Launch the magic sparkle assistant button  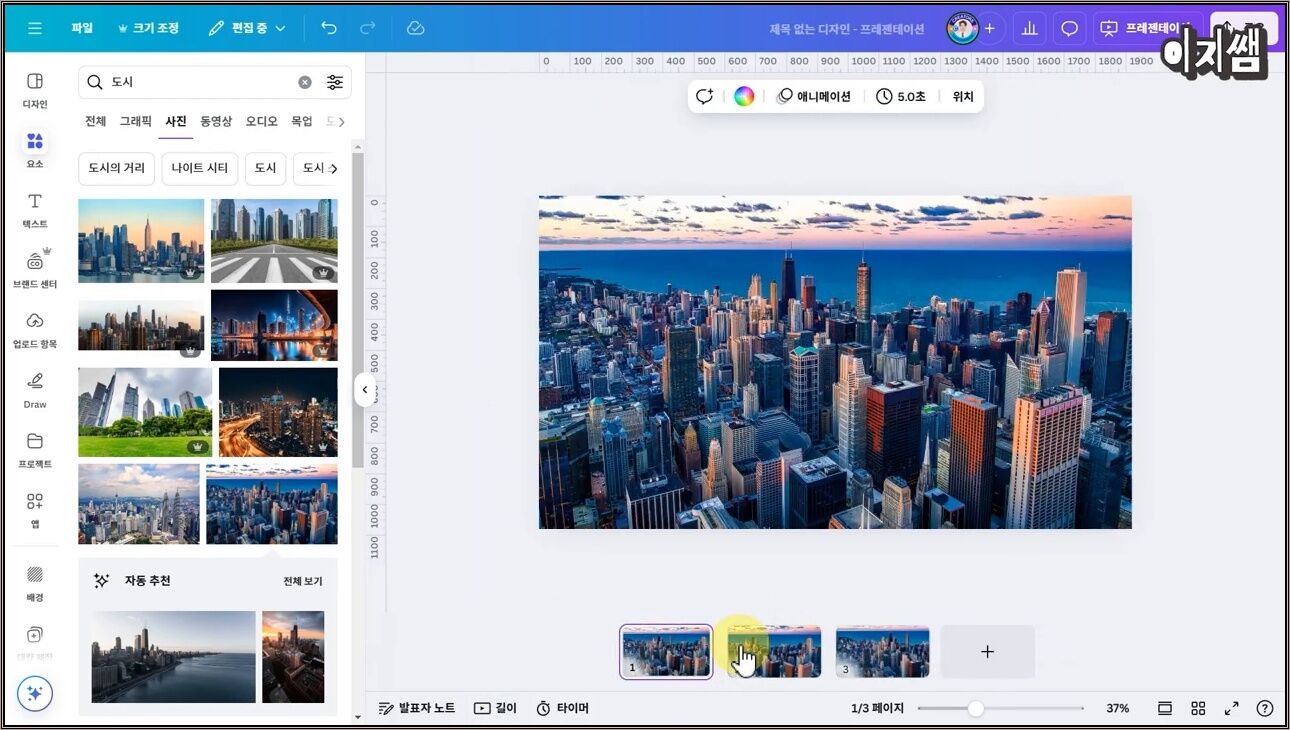(x=35, y=693)
